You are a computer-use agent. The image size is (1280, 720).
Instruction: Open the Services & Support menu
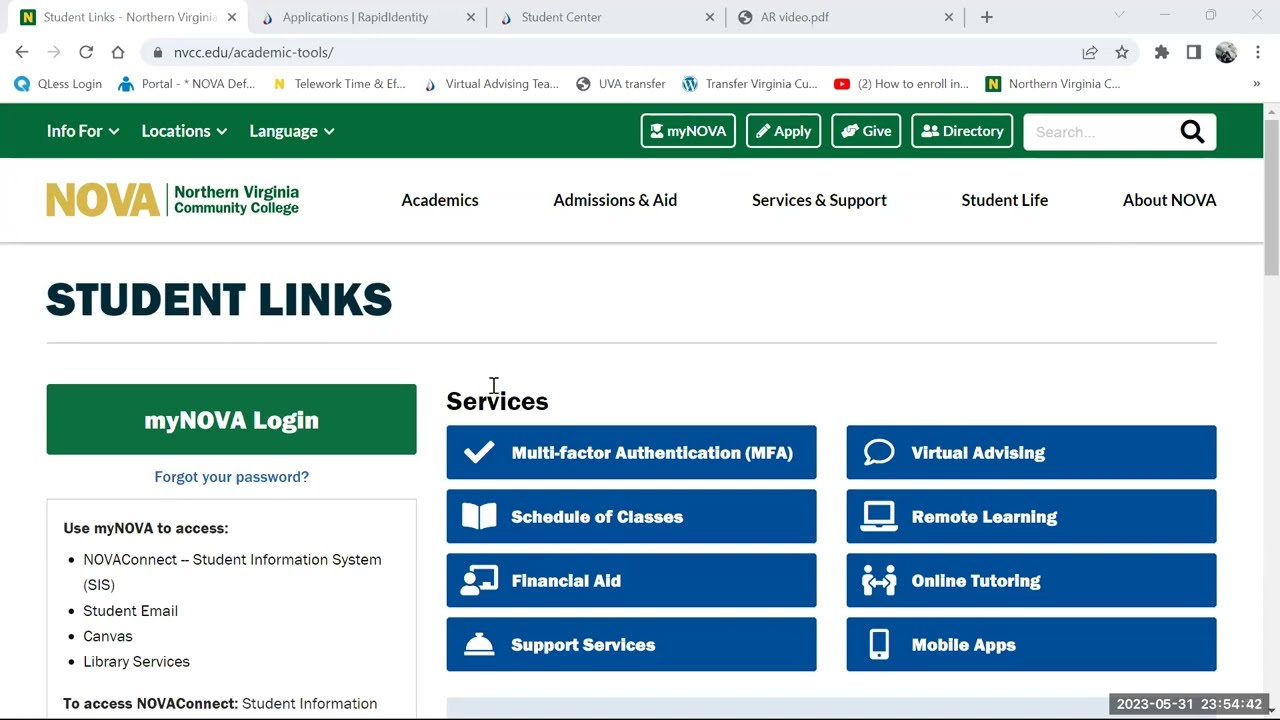[819, 200]
